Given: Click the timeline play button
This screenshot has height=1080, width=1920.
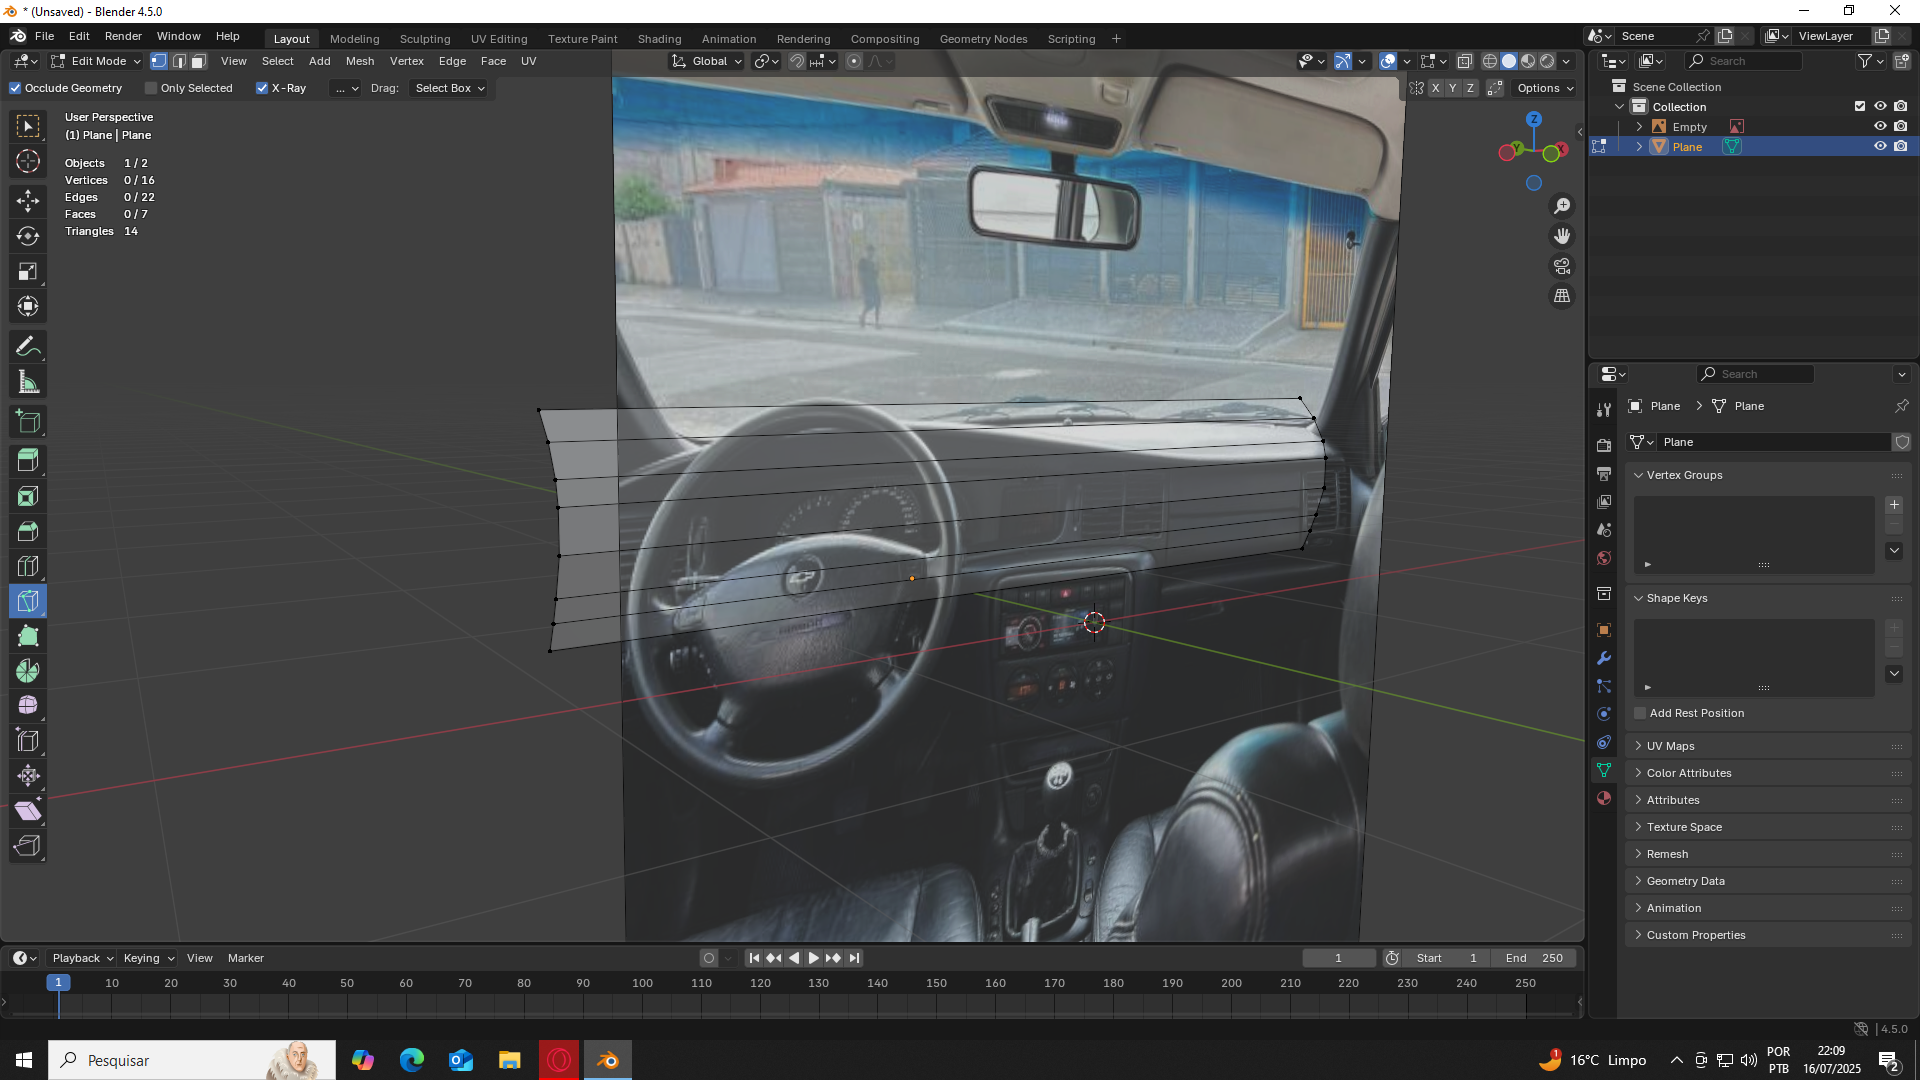Looking at the screenshot, I should coord(813,958).
